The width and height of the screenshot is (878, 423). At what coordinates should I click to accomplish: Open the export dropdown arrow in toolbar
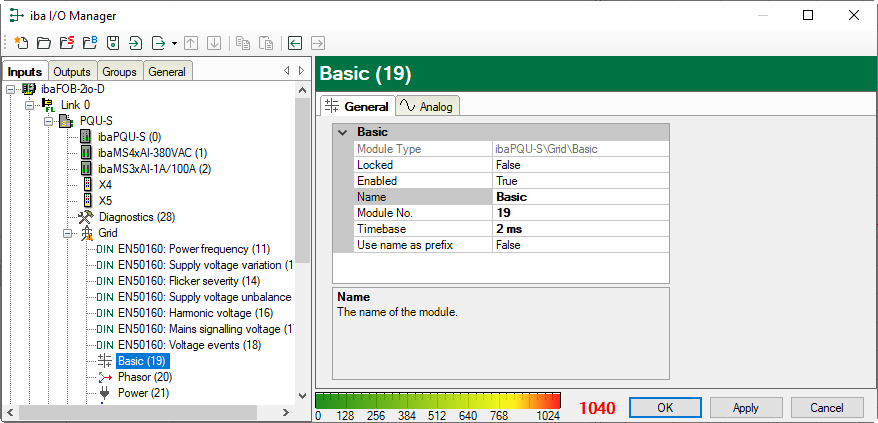(x=174, y=43)
